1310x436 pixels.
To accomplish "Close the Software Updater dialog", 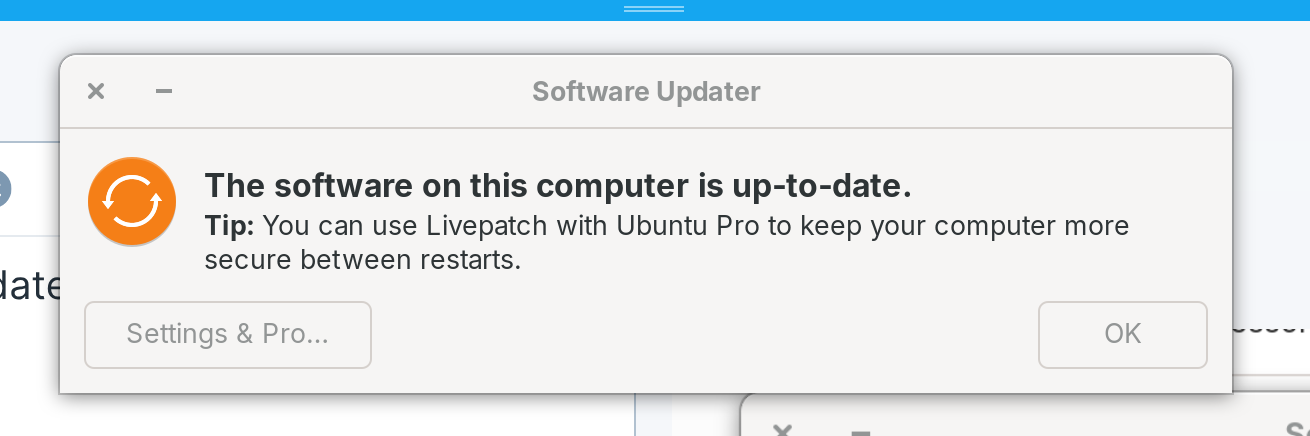I will (96, 92).
